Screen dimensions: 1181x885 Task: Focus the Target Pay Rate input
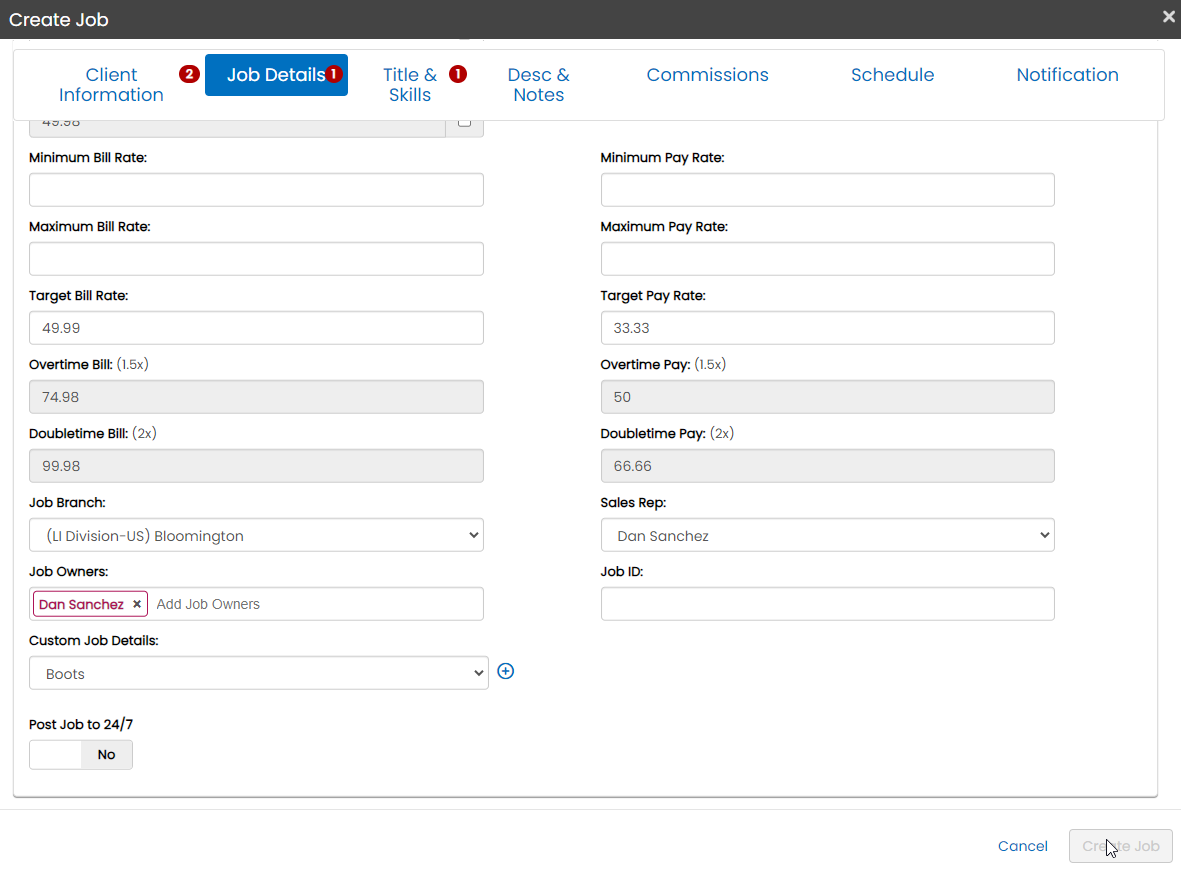point(827,328)
